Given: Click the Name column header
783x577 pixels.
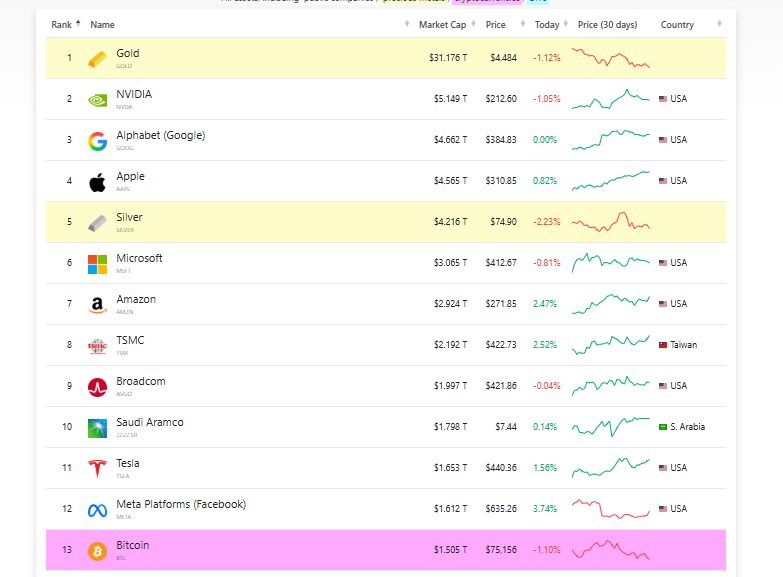Looking at the screenshot, I should (102, 24).
